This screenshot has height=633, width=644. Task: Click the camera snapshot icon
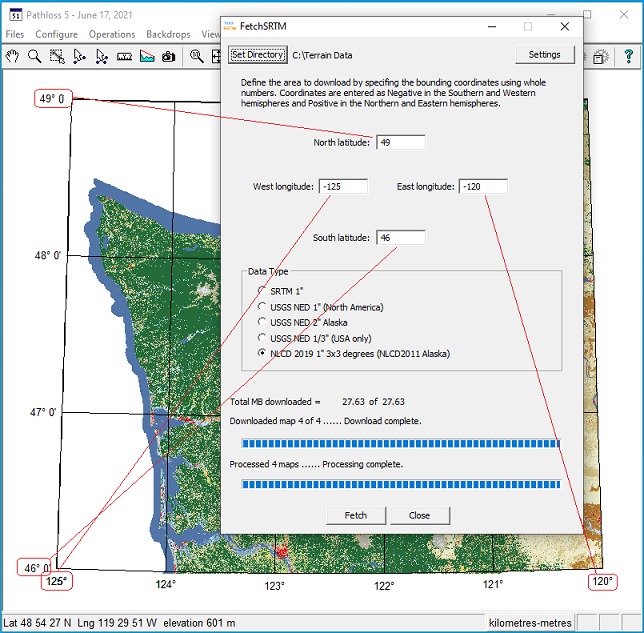click(x=169, y=56)
